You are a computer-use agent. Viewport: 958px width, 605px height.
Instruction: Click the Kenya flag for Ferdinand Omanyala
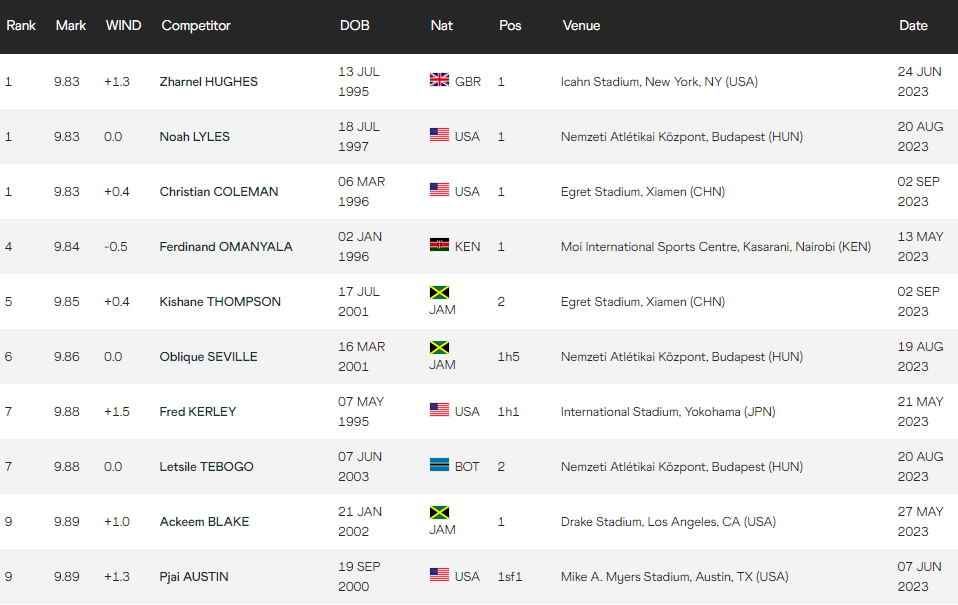(439, 246)
